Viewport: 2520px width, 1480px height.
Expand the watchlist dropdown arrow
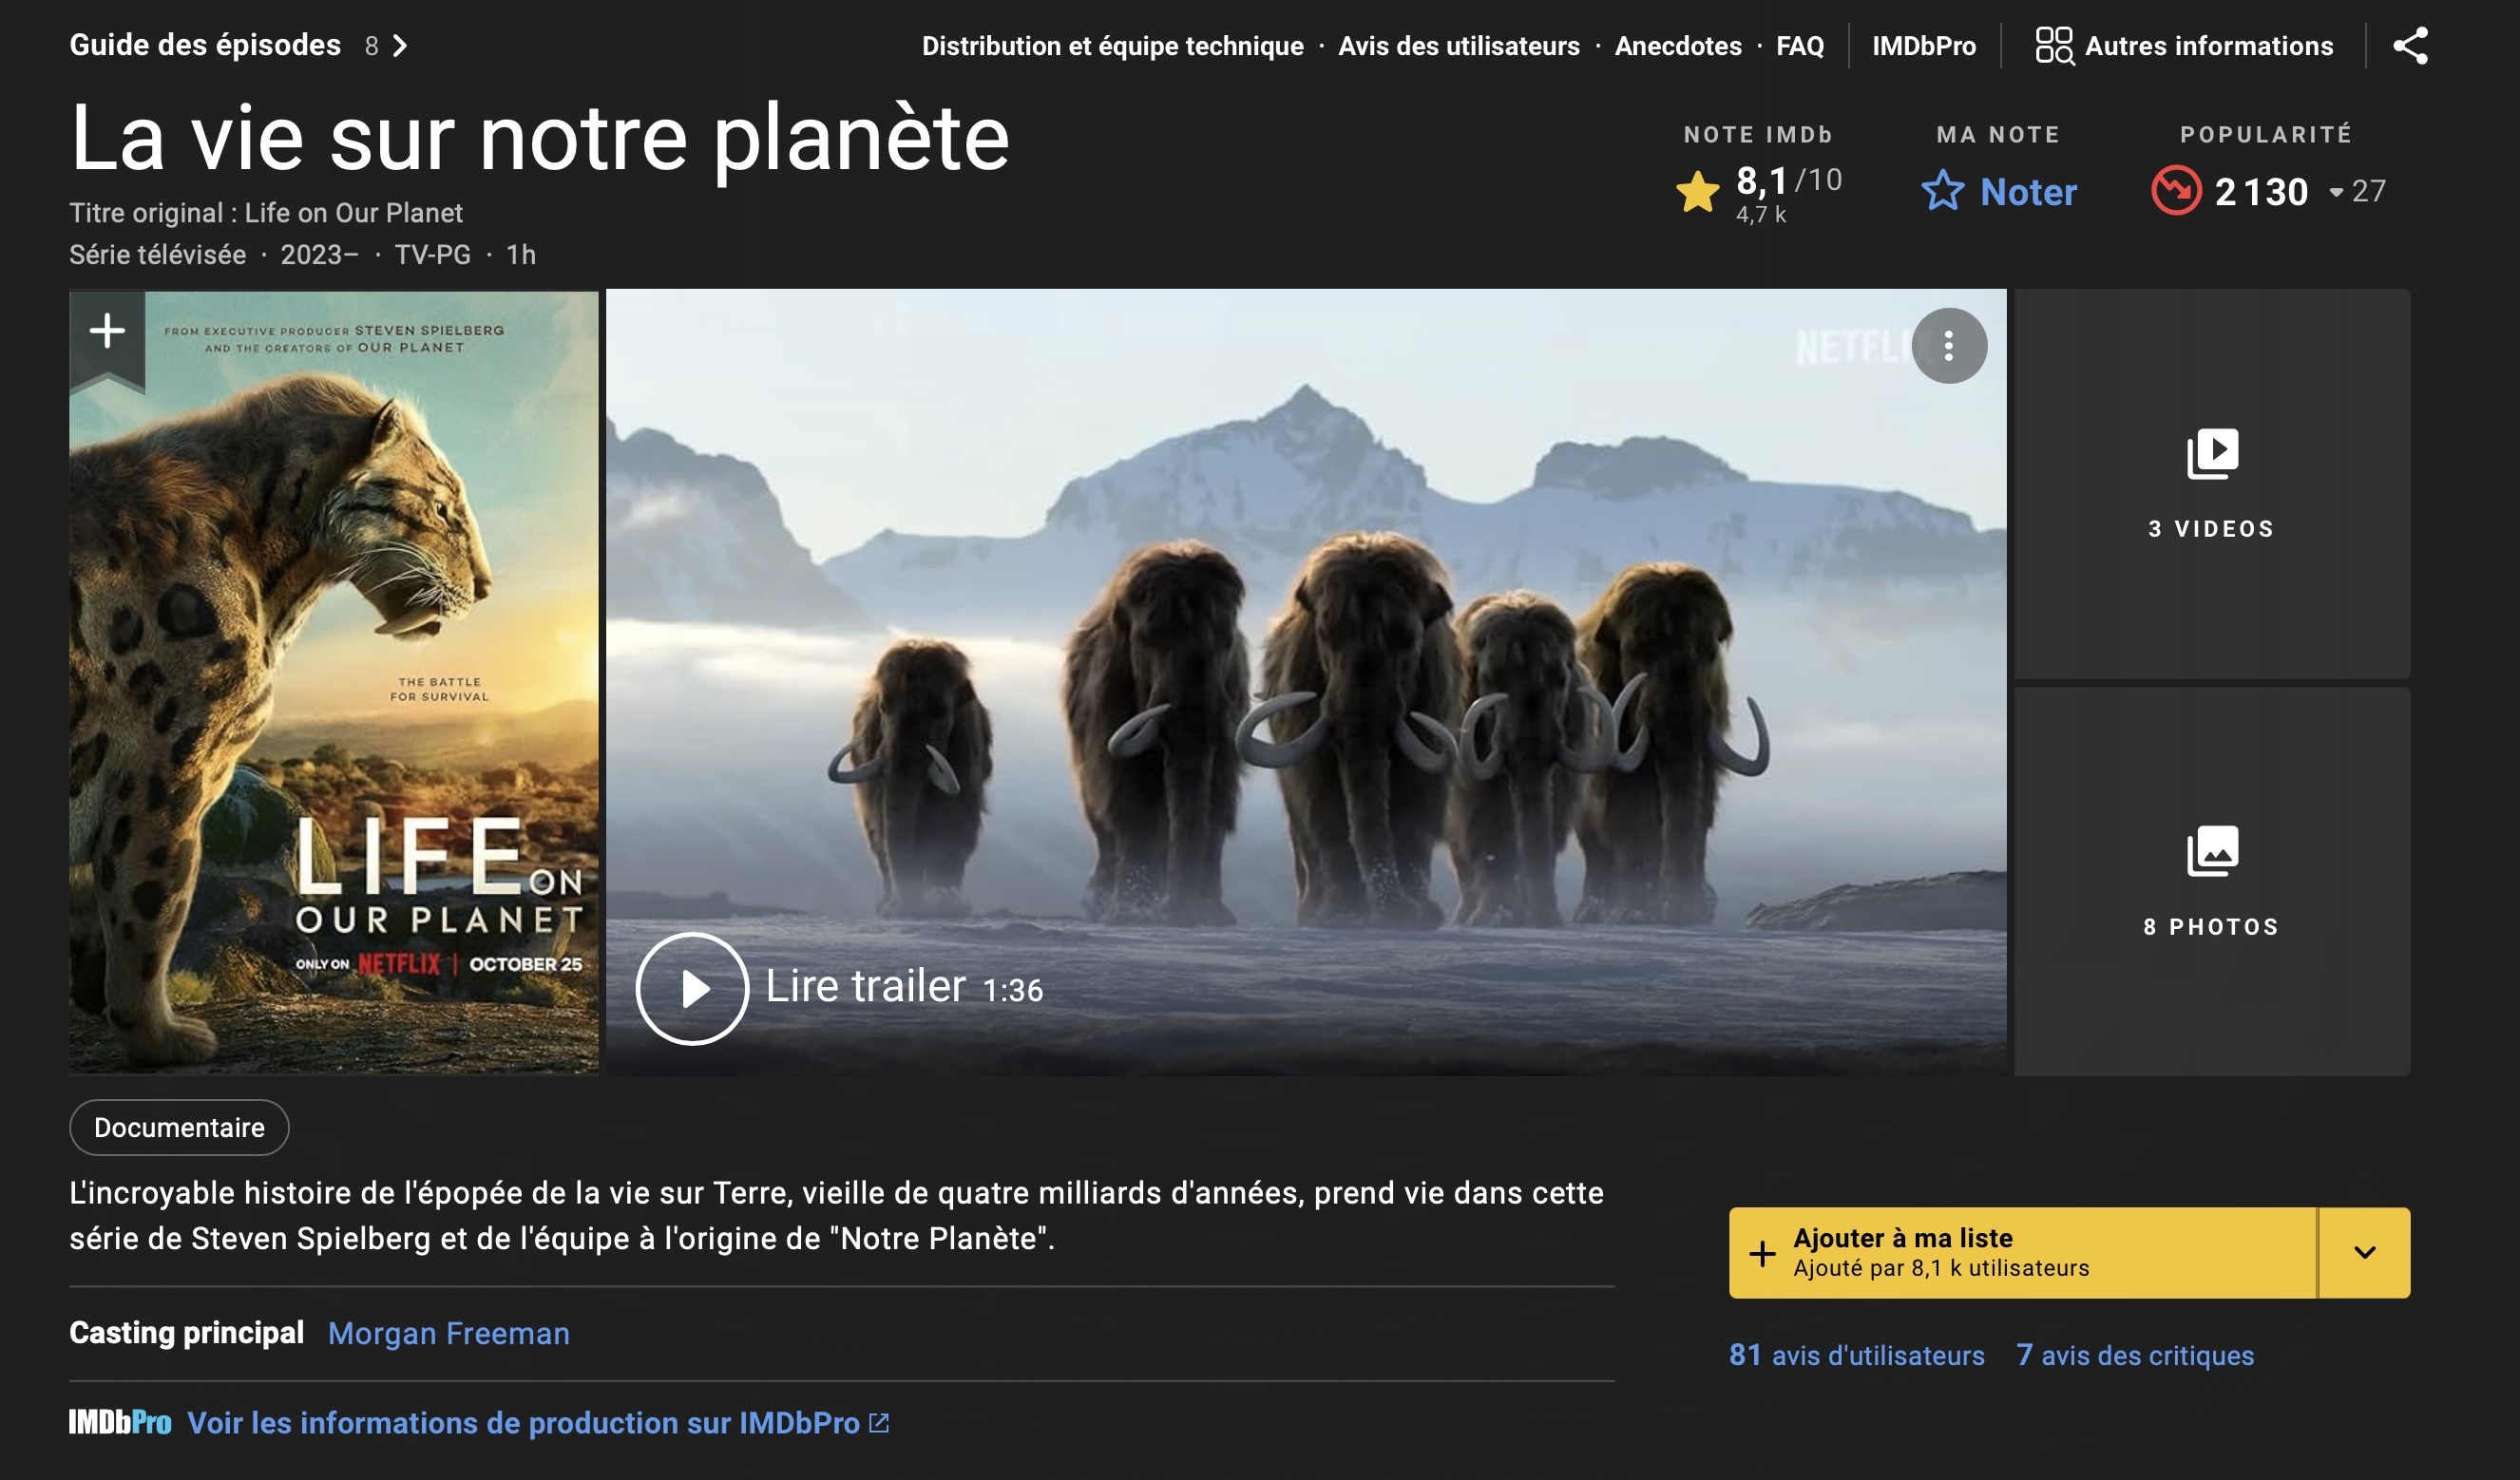coord(2364,1252)
